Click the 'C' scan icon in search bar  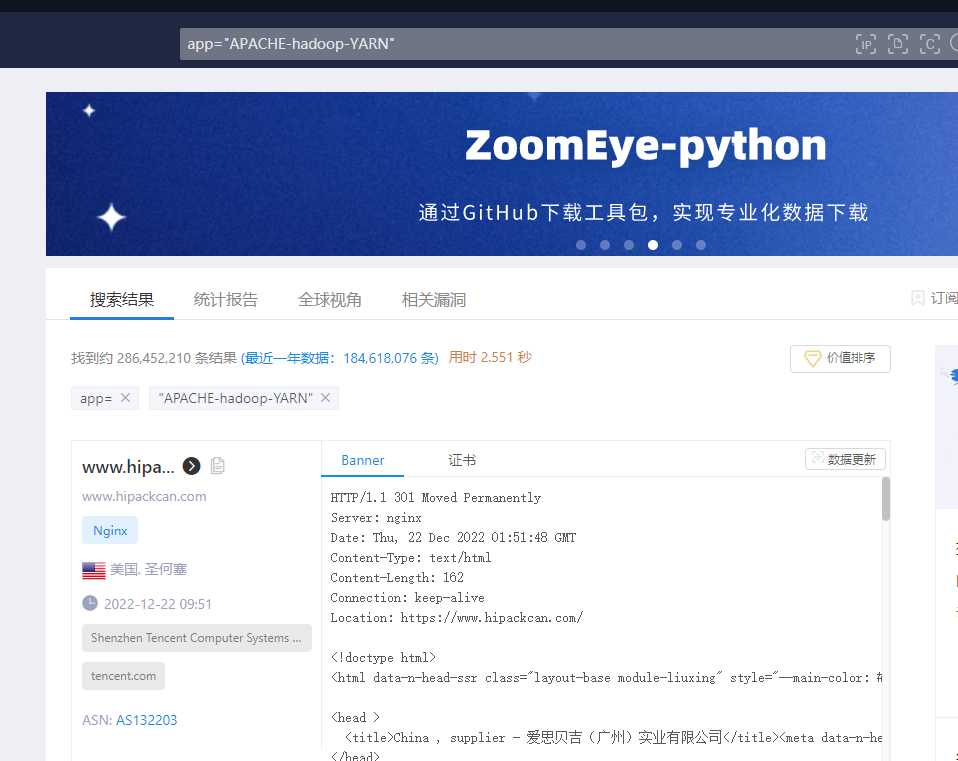pos(930,44)
